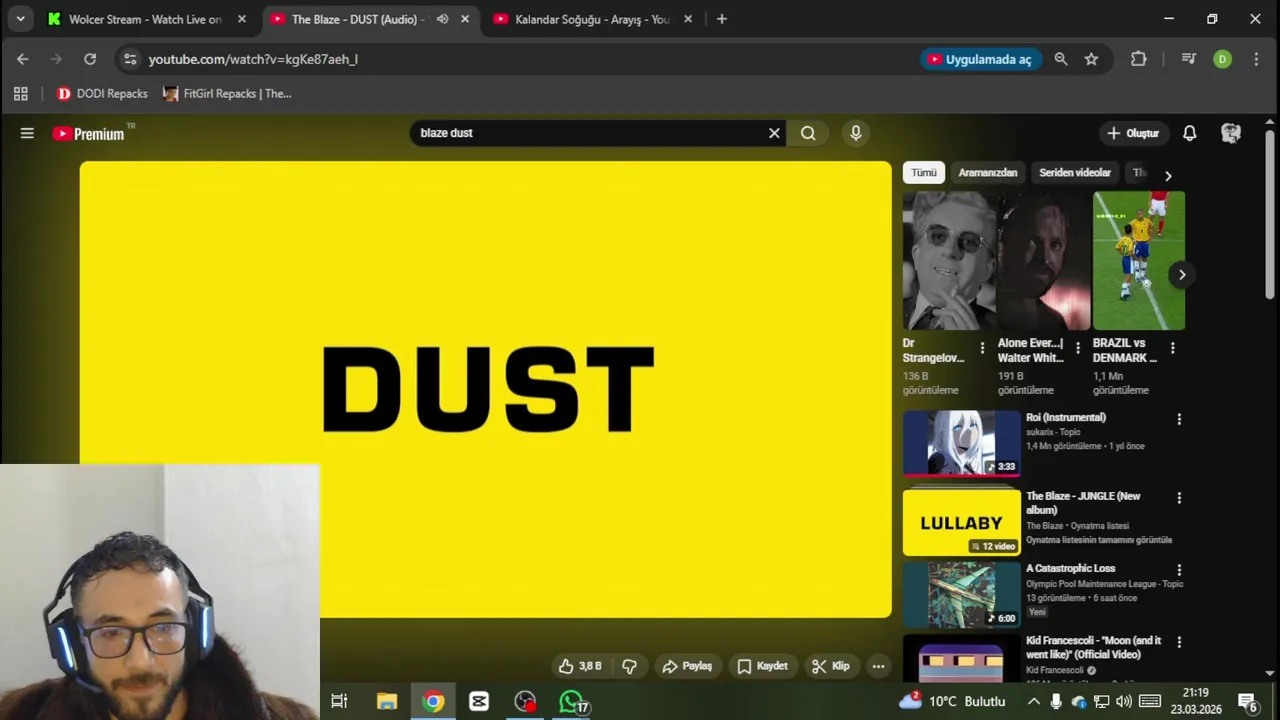View site information icon in address bar
The height and width of the screenshot is (720, 1280).
tap(130, 59)
